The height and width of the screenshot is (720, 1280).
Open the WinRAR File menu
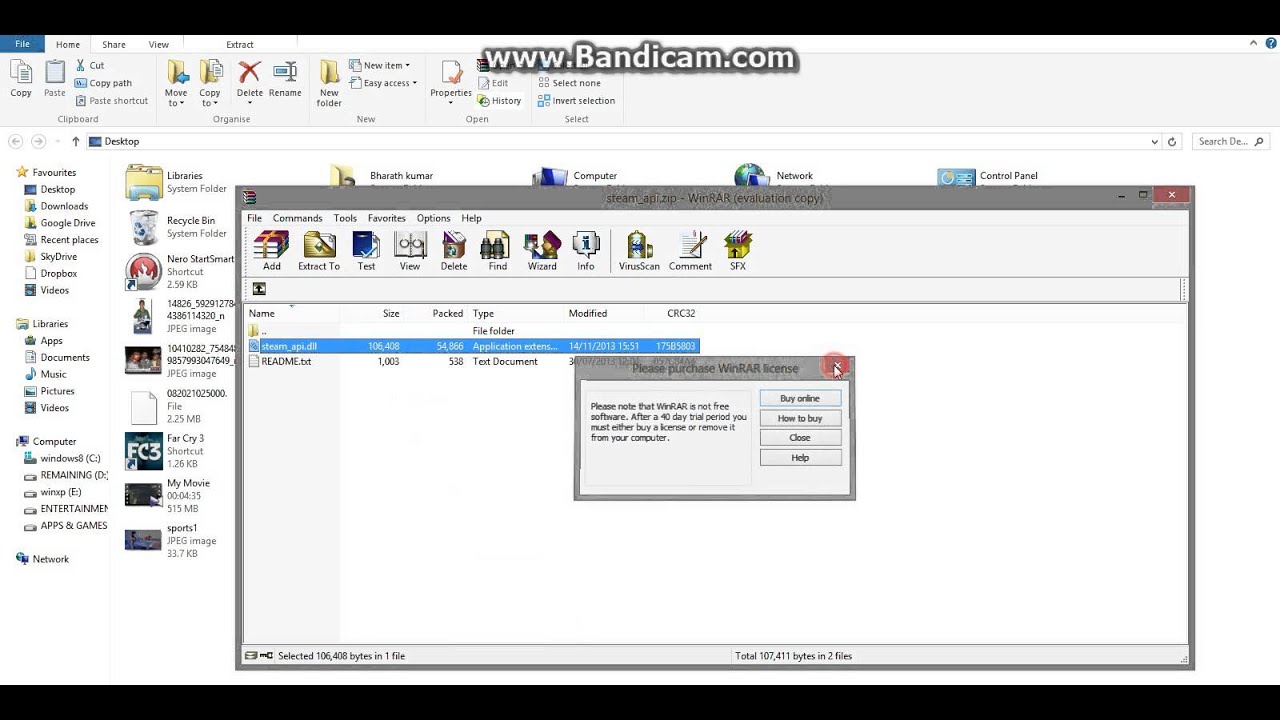click(254, 218)
